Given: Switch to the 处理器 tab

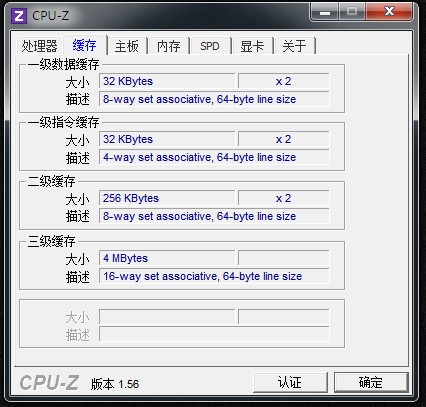Looking at the screenshot, I should coord(39,46).
